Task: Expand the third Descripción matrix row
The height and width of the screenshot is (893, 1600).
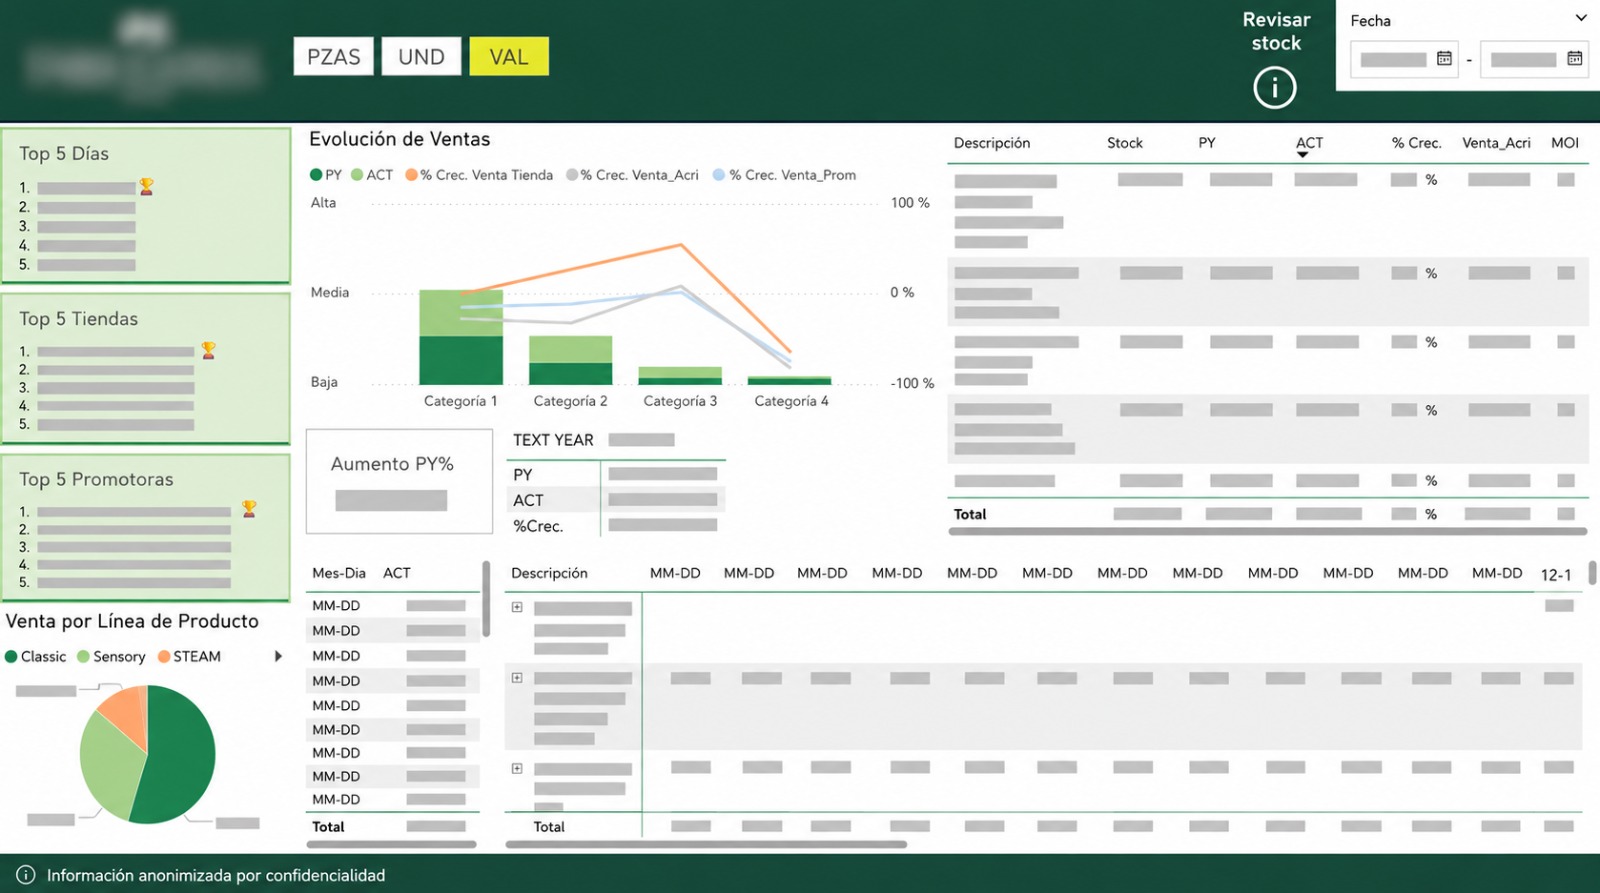Action: pyautogui.click(x=517, y=769)
